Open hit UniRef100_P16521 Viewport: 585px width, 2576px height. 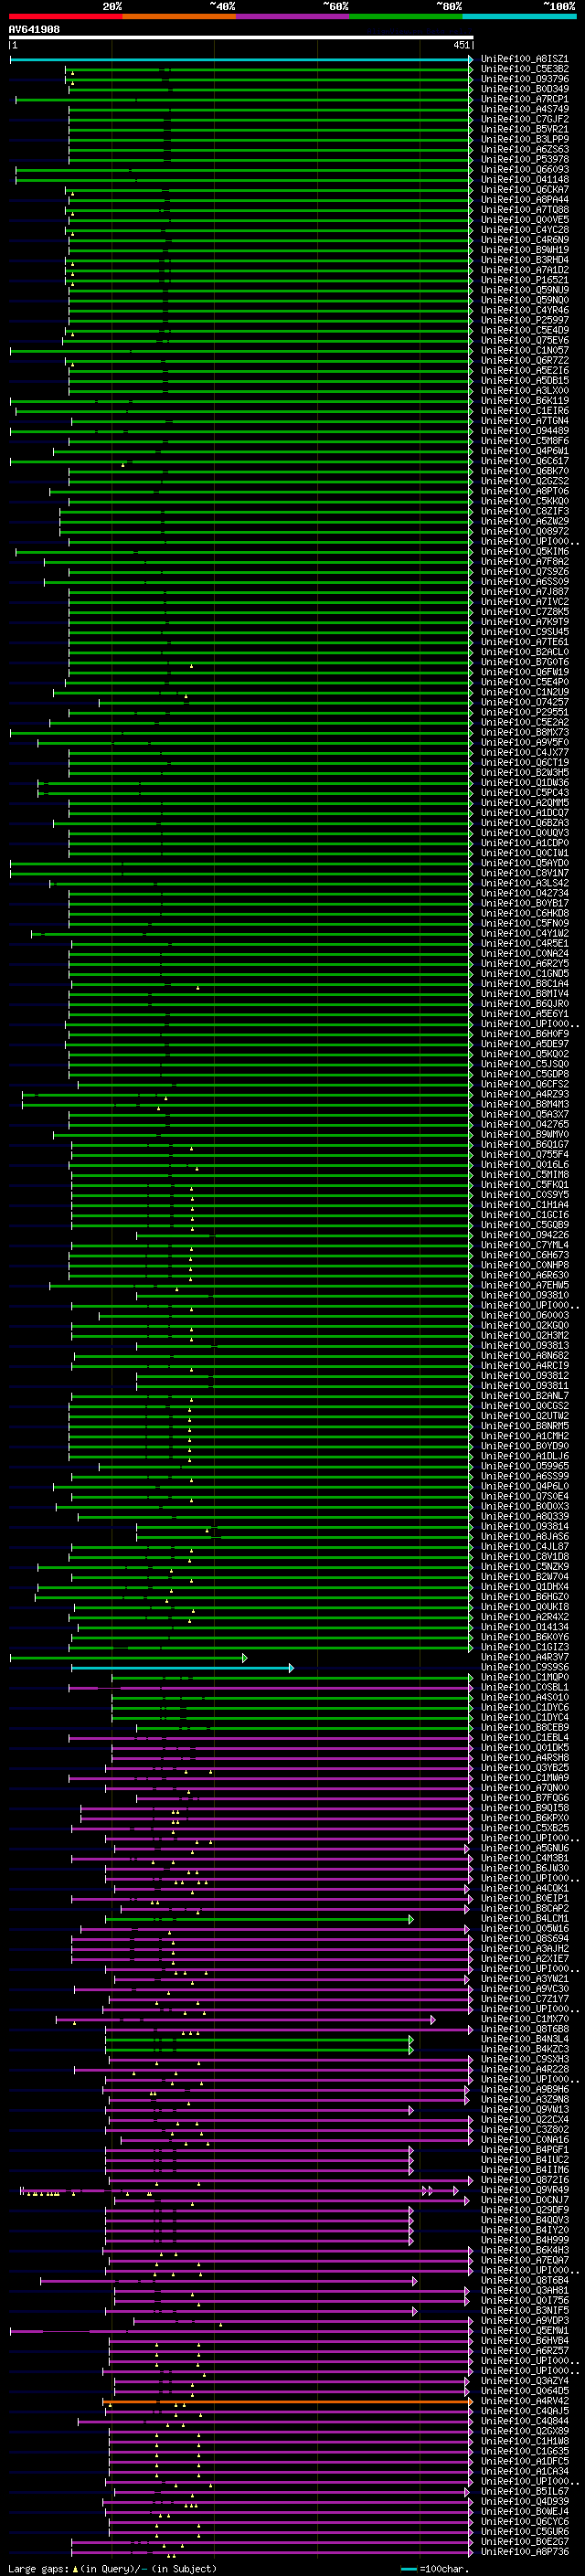[524, 280]
